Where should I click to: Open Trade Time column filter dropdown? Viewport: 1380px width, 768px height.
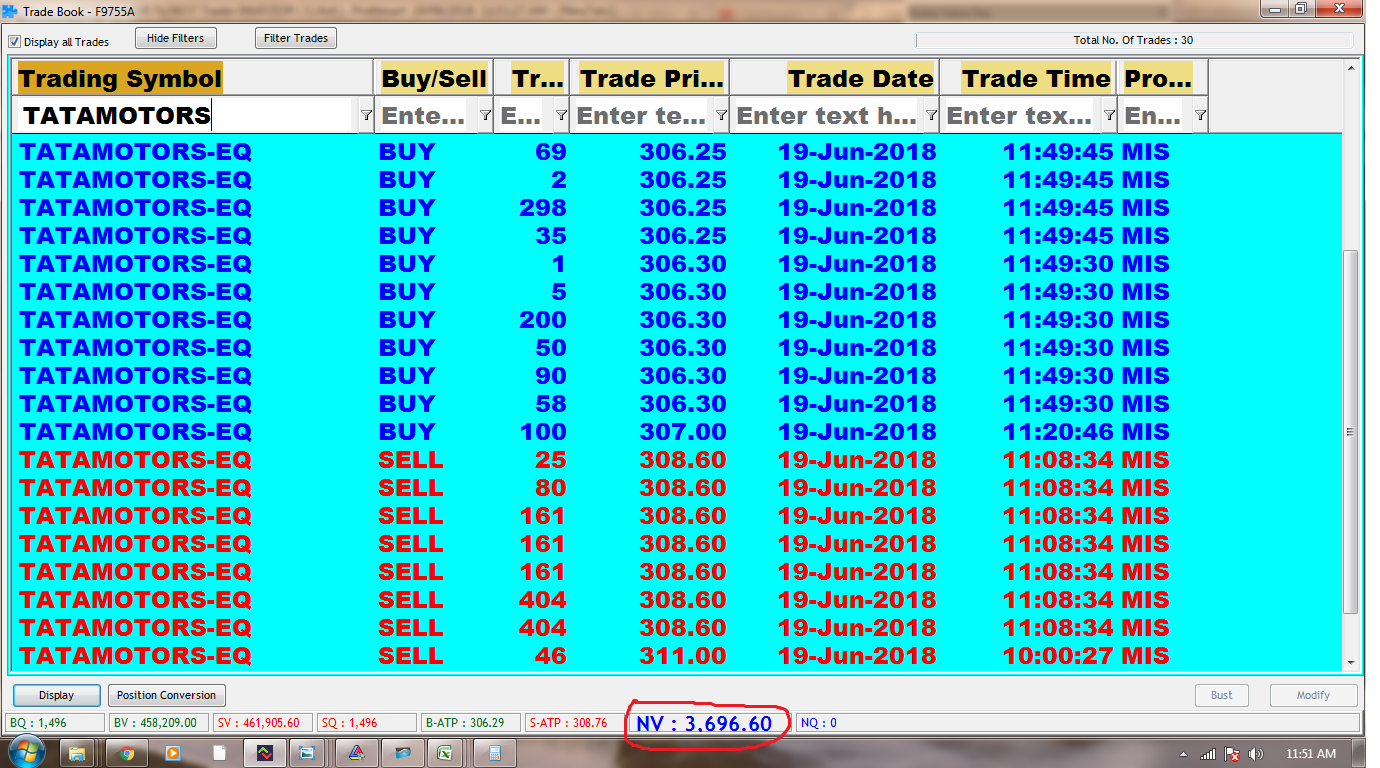[x=1109, y=116]
